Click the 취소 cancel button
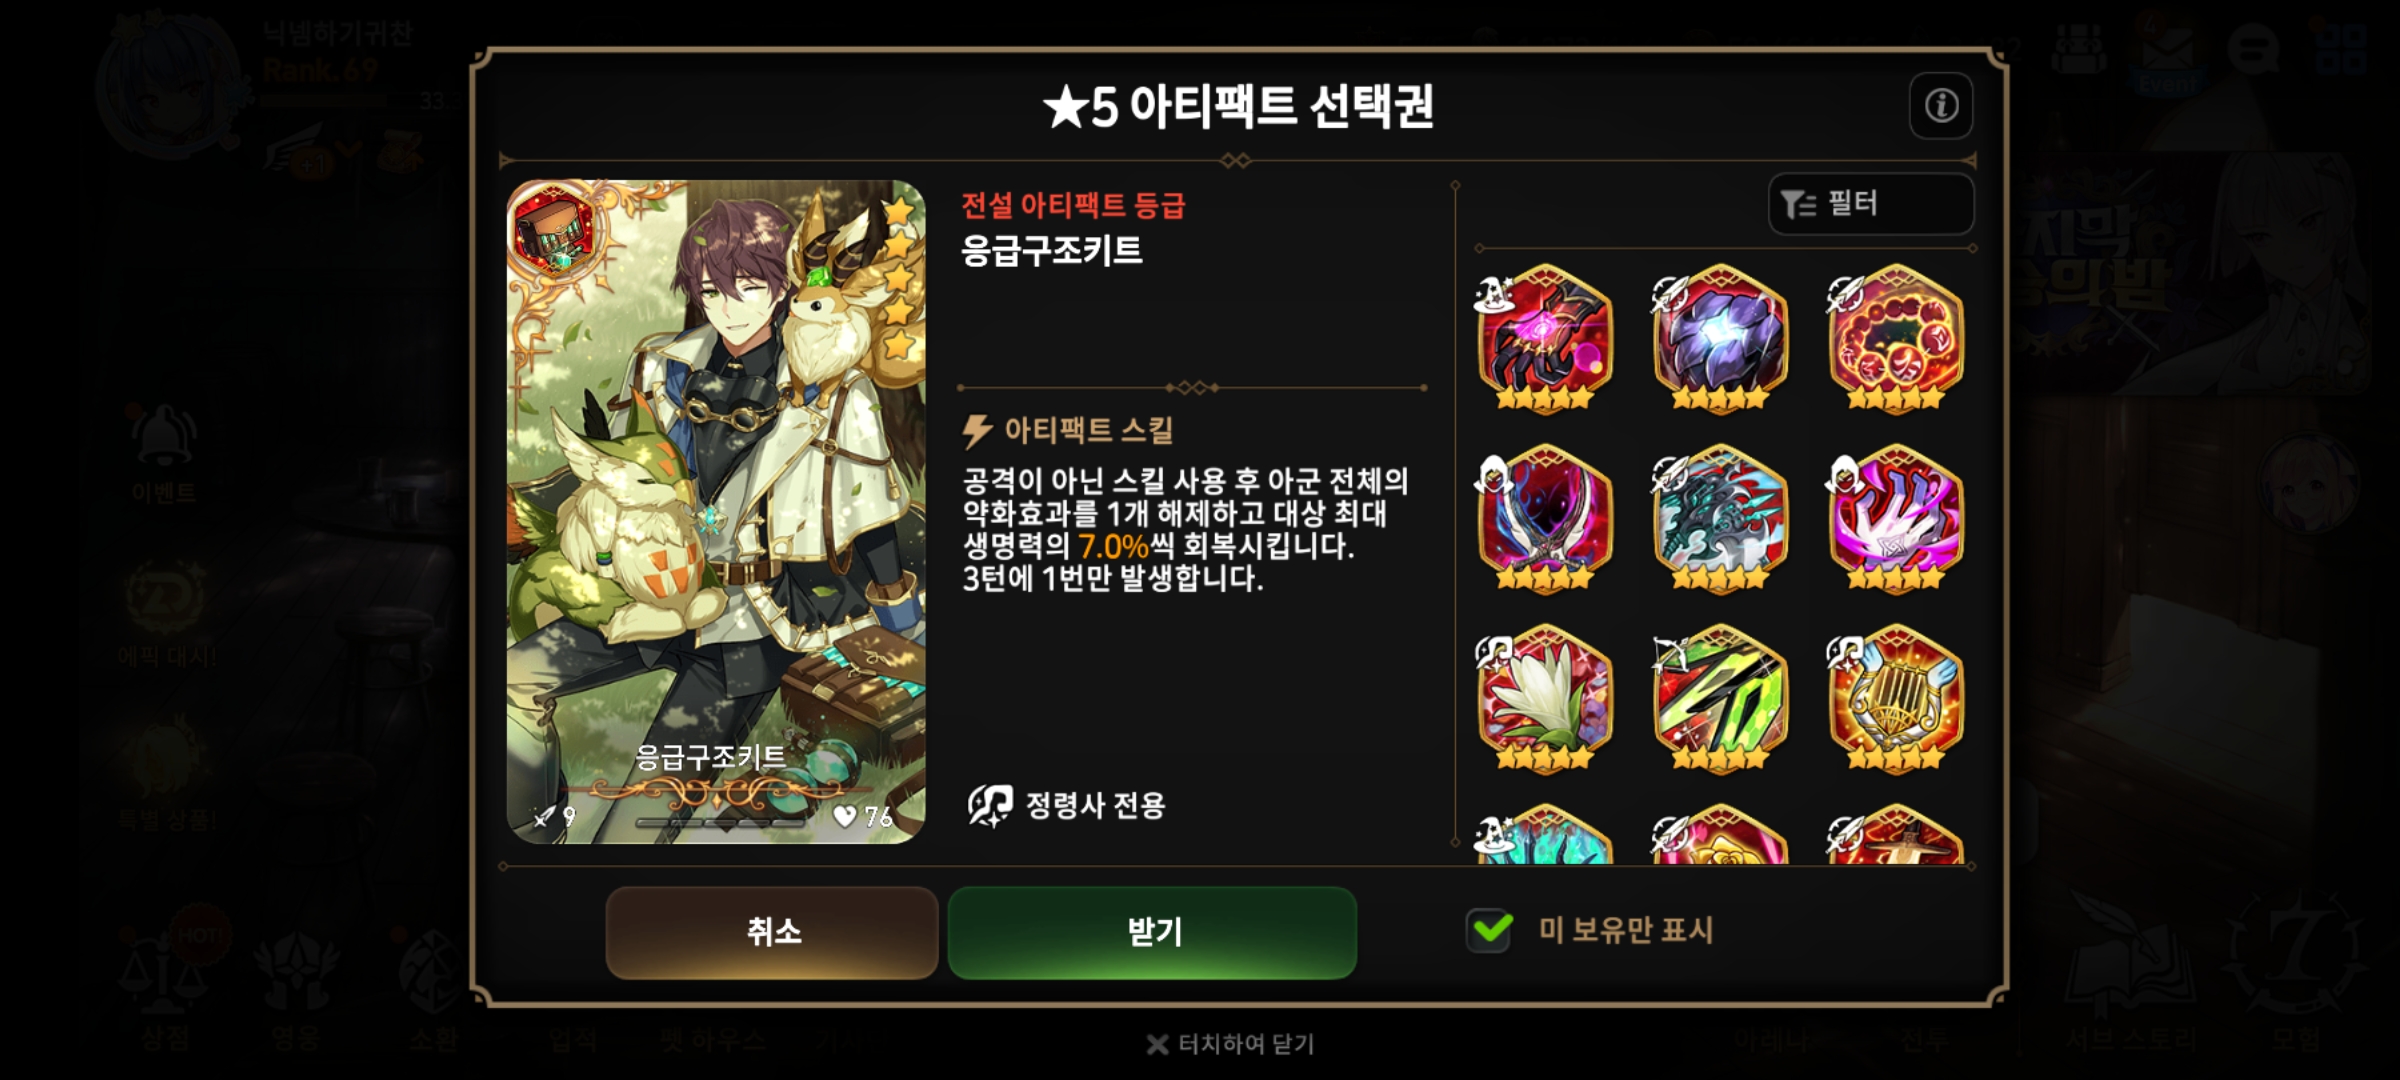This screenshot has width=2400, height=1080. (772, 932)
